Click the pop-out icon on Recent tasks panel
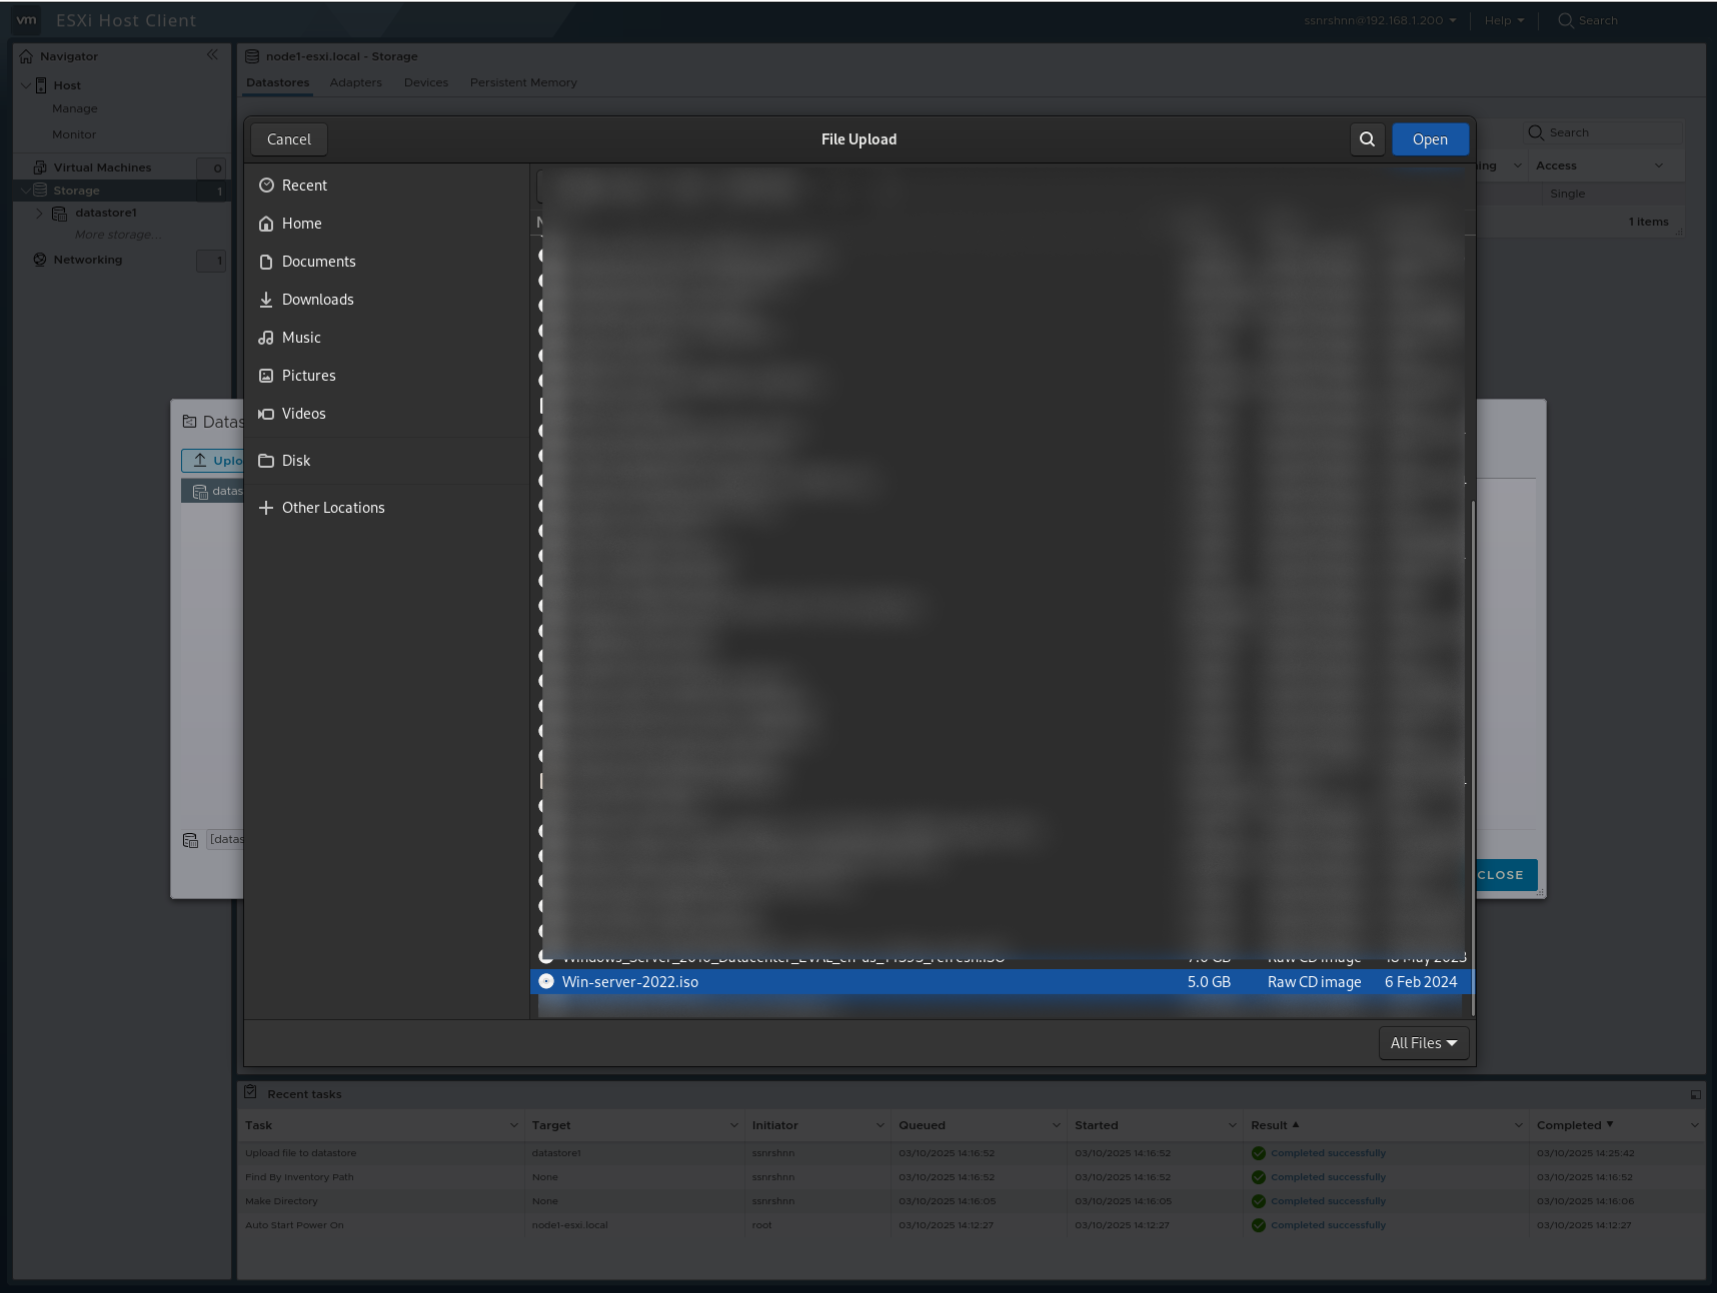The height and width of the screenshot is (1293, 1717). click(1695, 1093)
